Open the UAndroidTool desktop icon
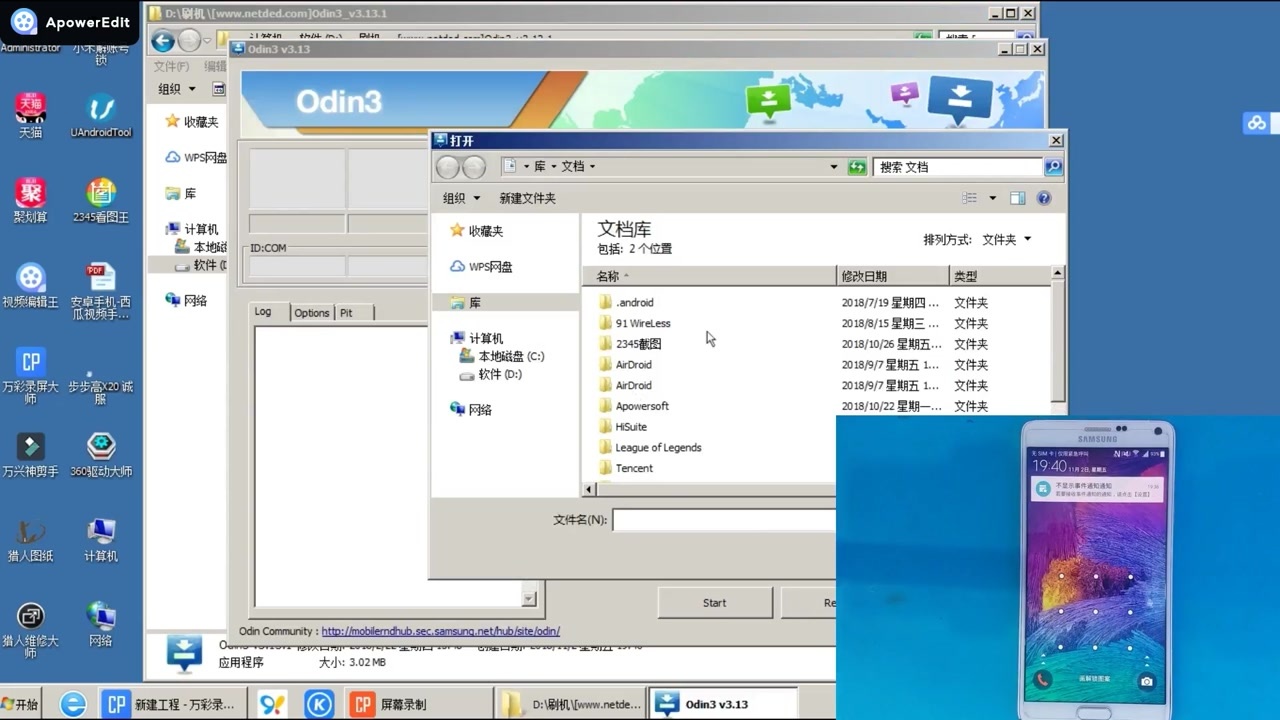 pos(101,115)
